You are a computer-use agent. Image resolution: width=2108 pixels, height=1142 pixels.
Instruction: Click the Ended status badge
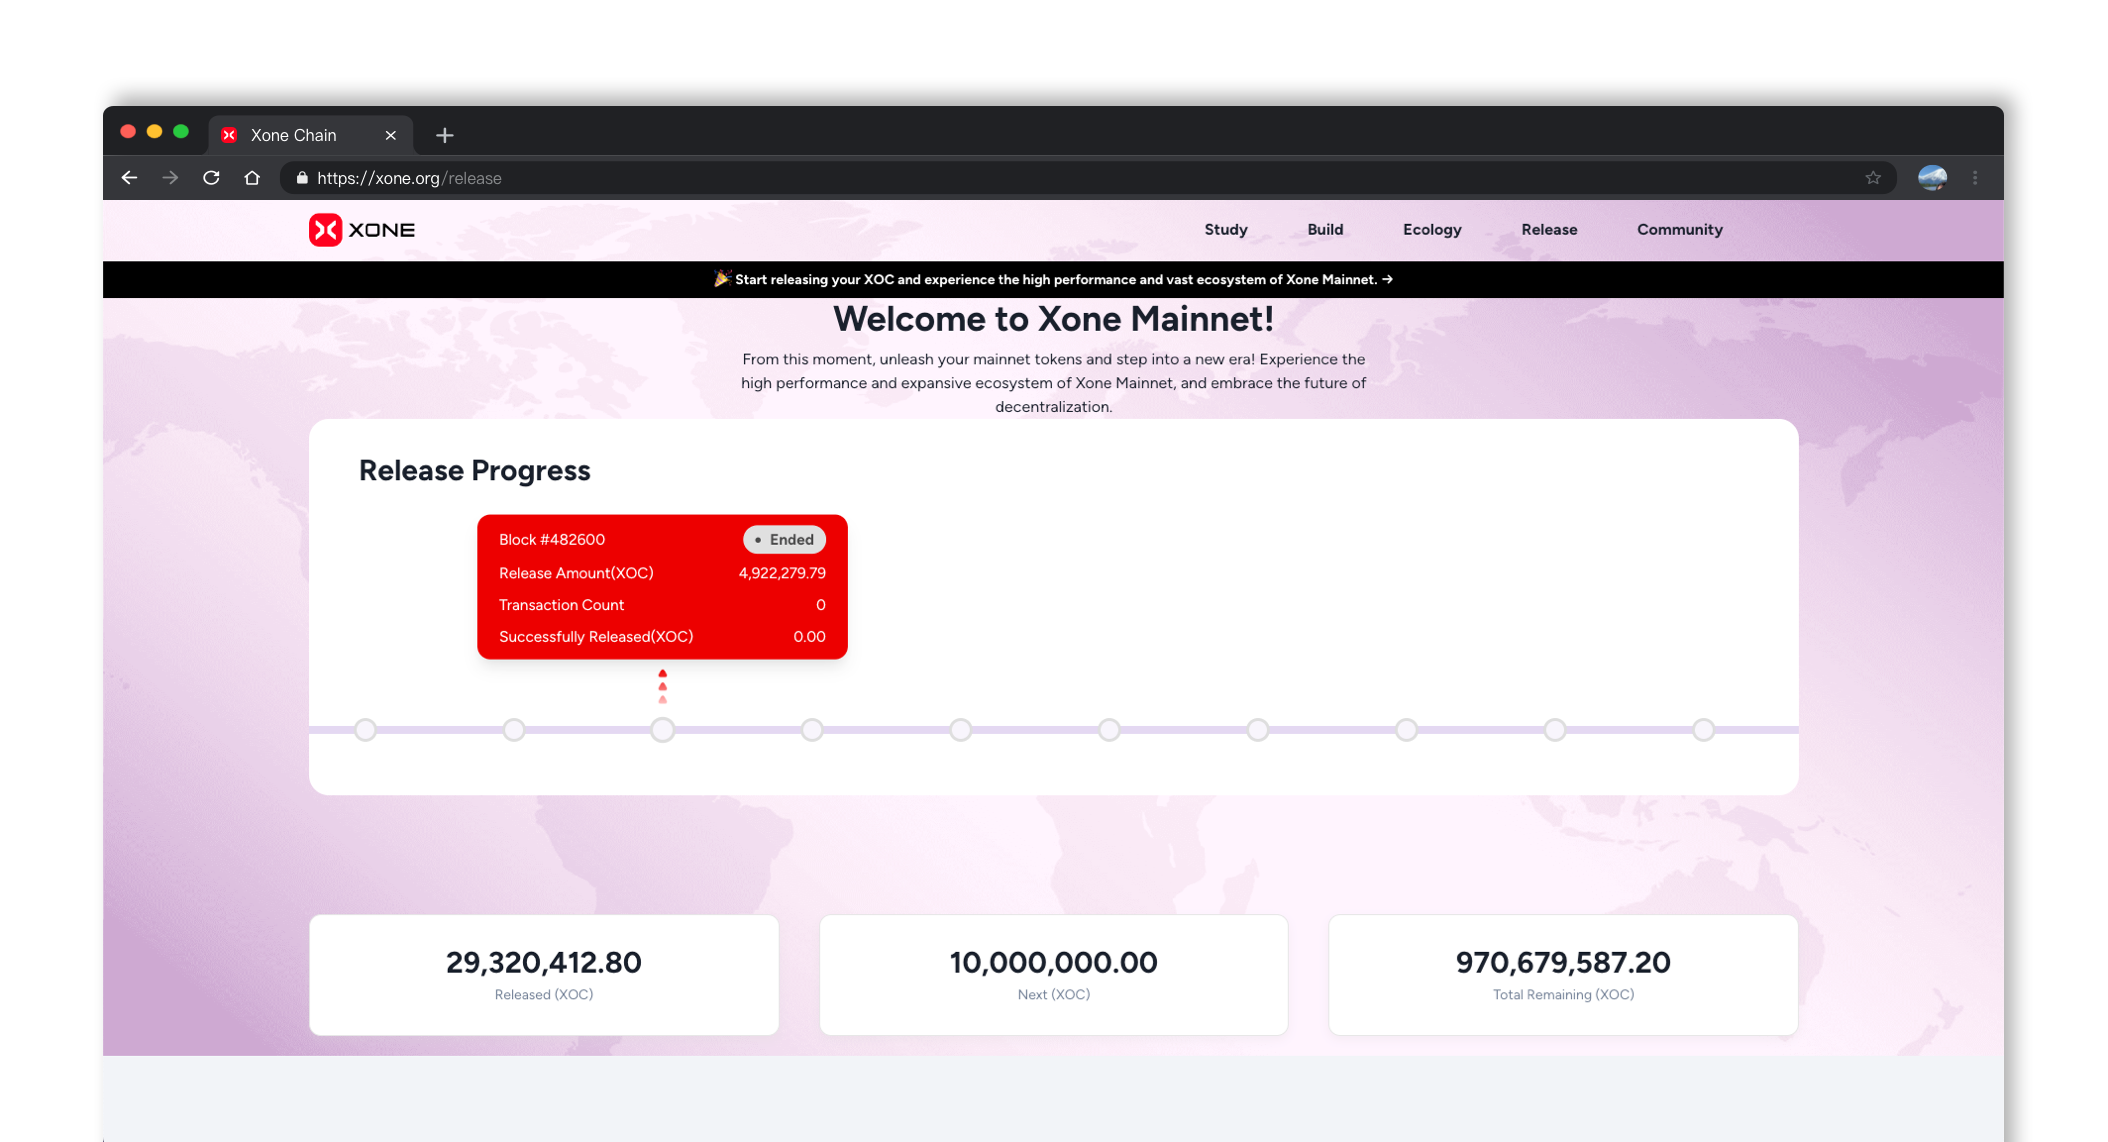click(x=784, y=540)
